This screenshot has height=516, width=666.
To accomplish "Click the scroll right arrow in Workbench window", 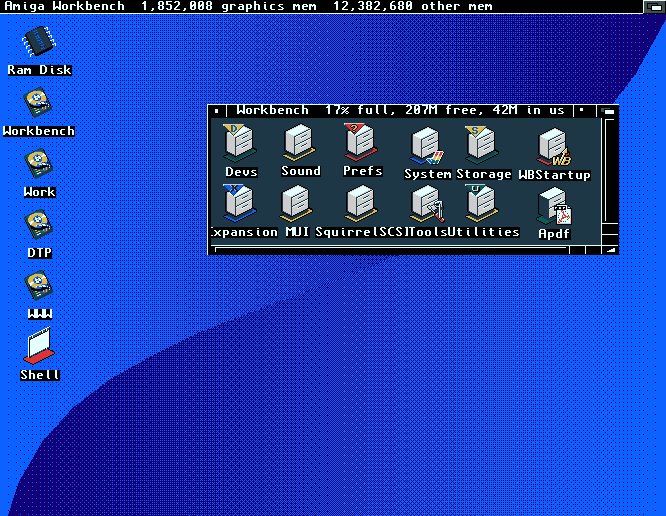I will (x=594, y=250).
